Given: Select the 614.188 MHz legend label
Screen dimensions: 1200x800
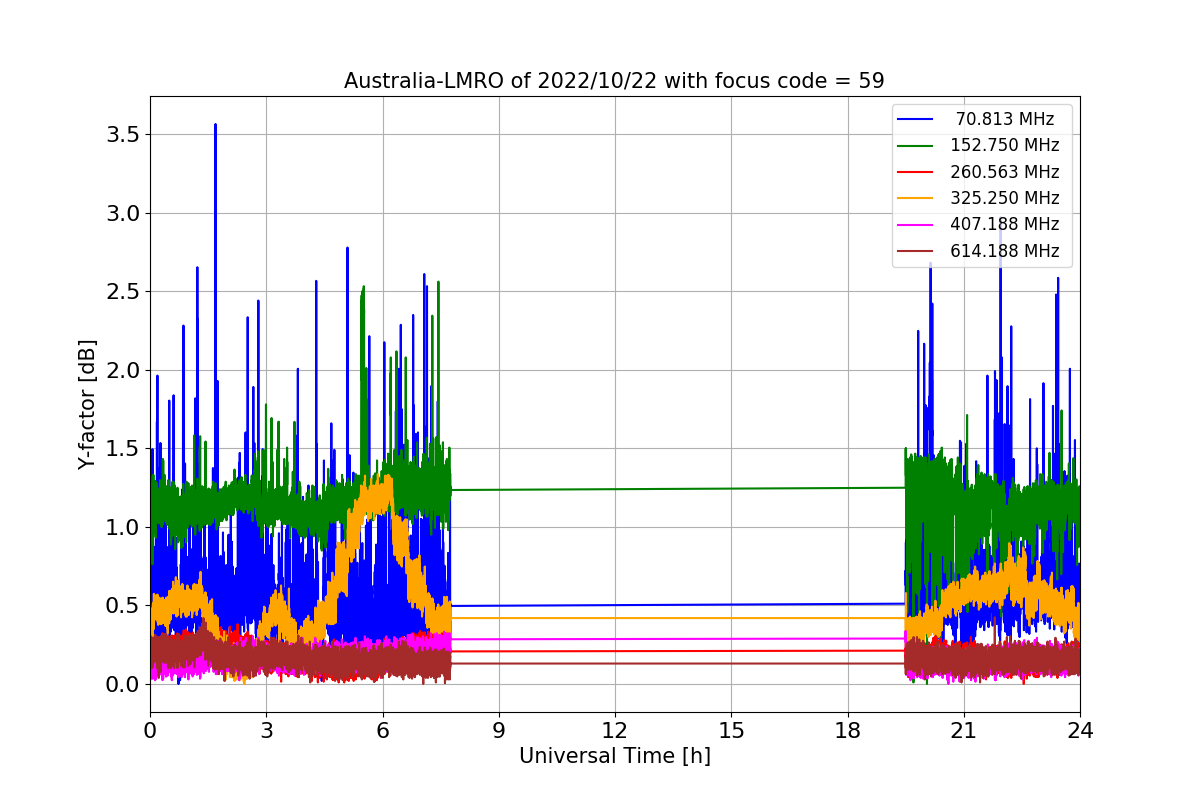Looking at the screenshot, I should pyautogui.click(x=1005, y=251).
